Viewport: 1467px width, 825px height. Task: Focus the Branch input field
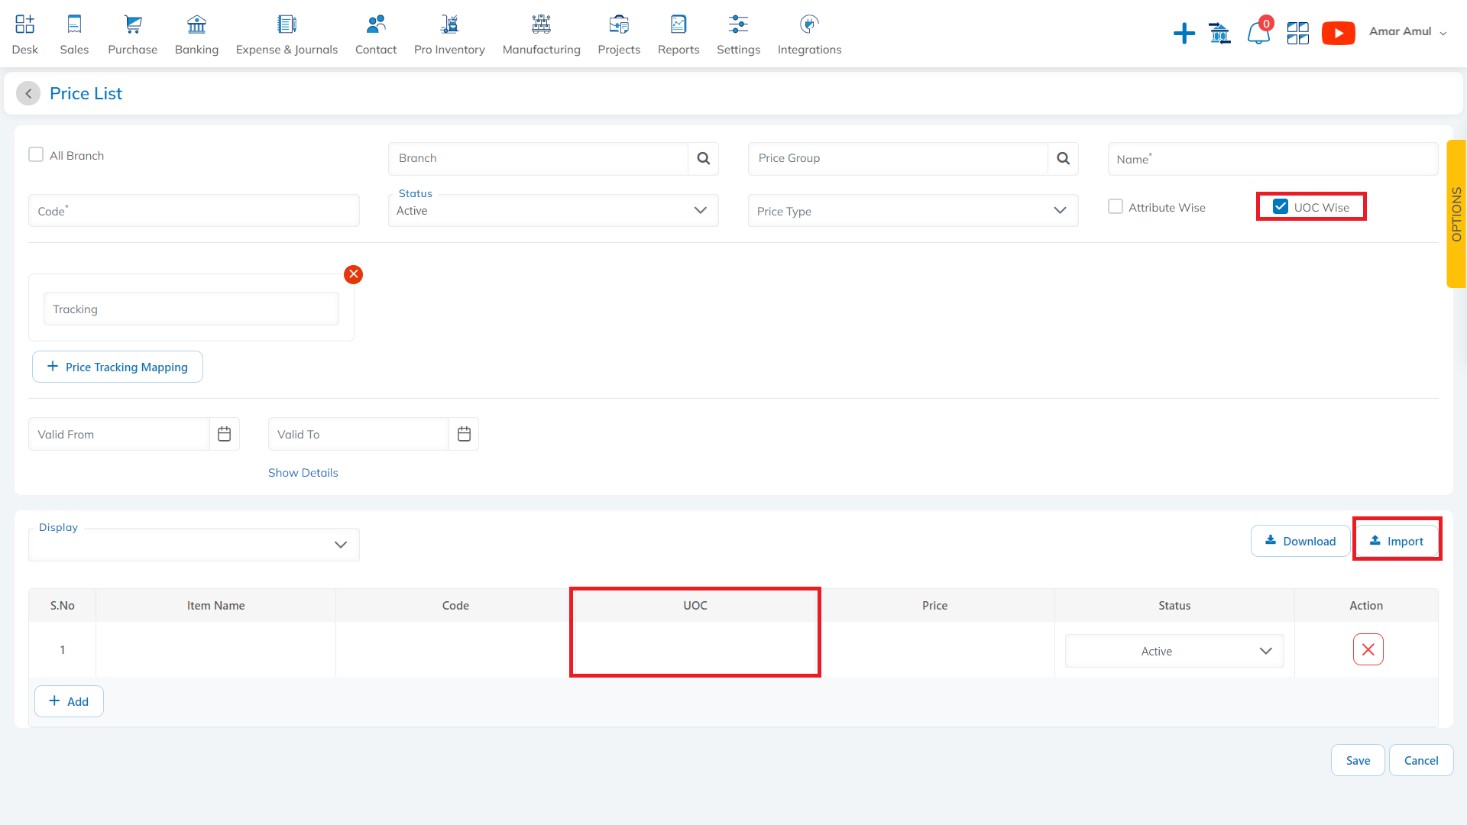(x=538, y=158)
